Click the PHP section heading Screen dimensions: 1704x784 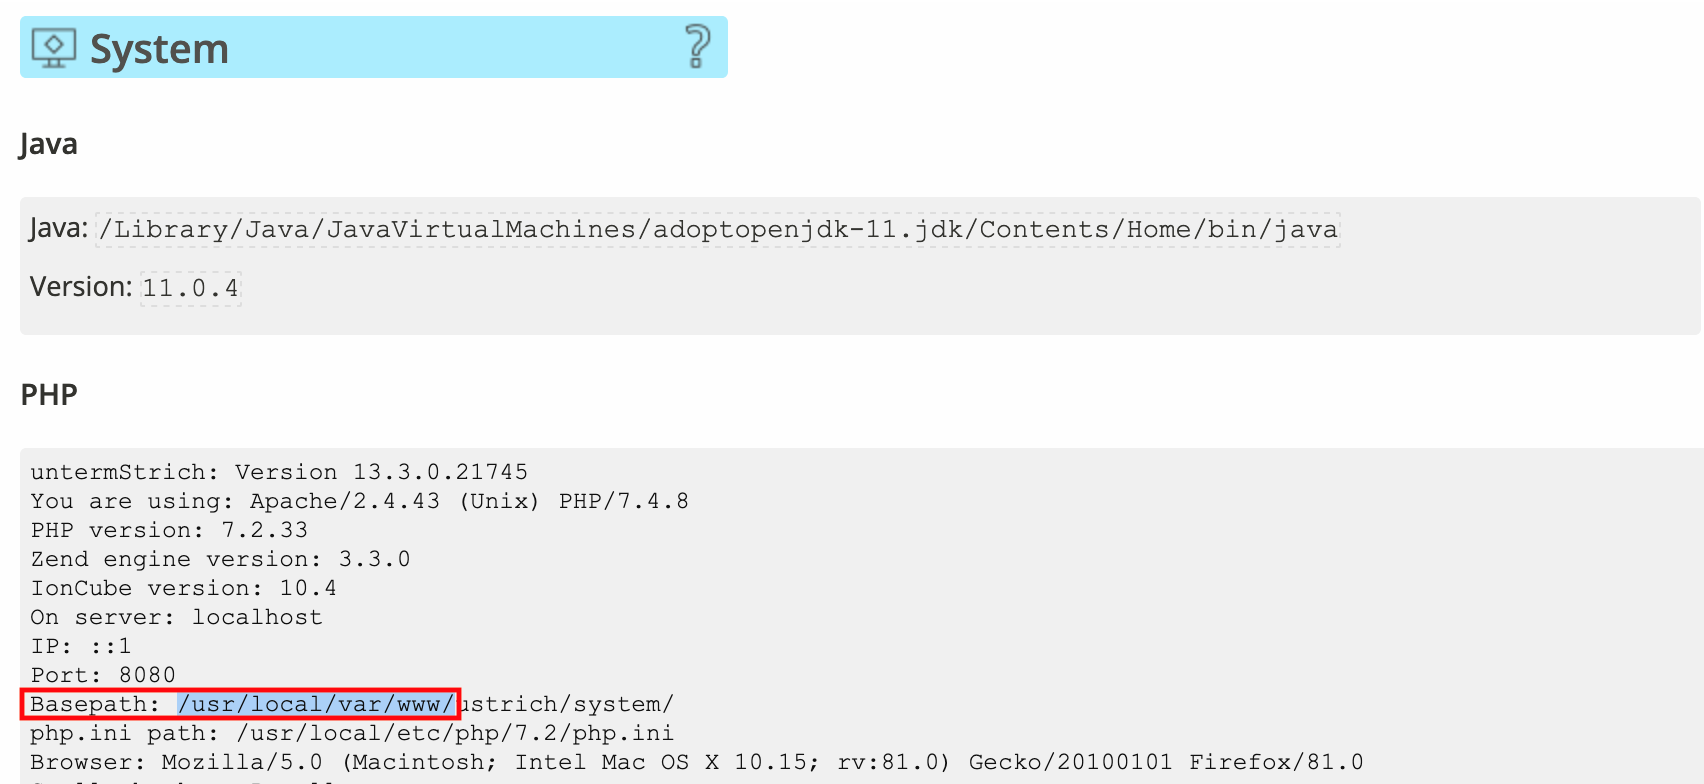49,394
